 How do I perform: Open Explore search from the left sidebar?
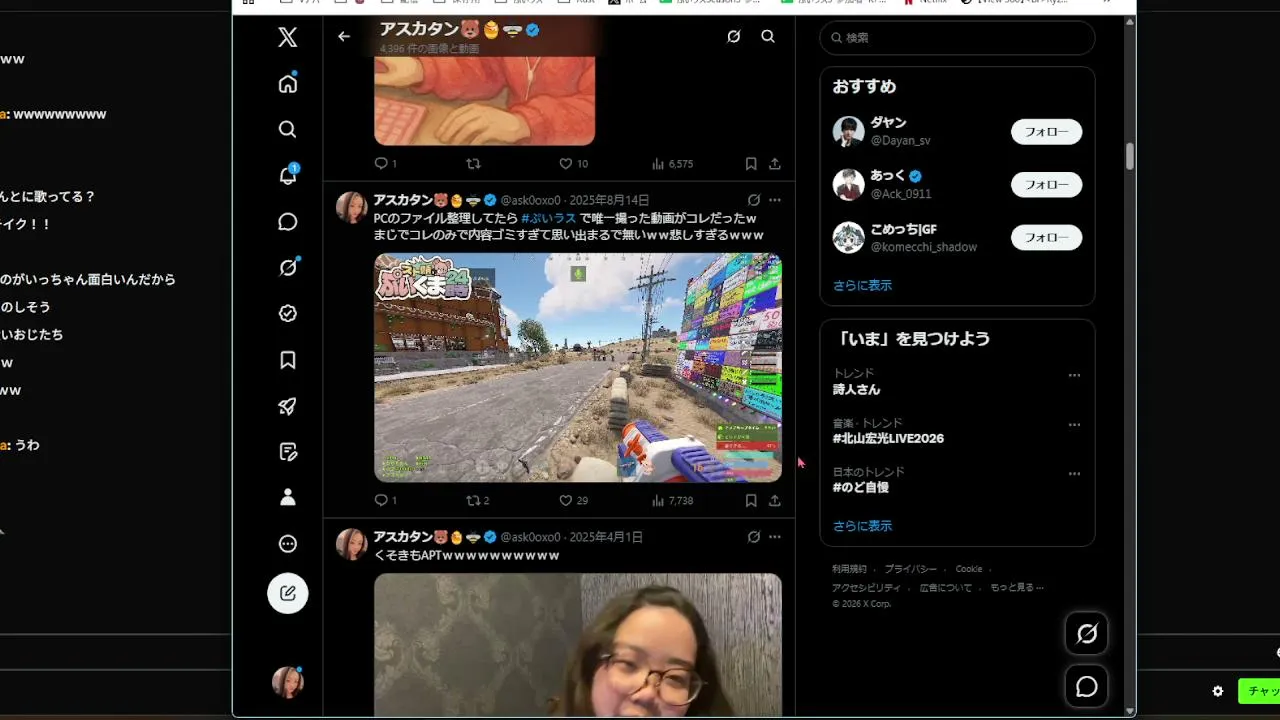tap(288, 129)
